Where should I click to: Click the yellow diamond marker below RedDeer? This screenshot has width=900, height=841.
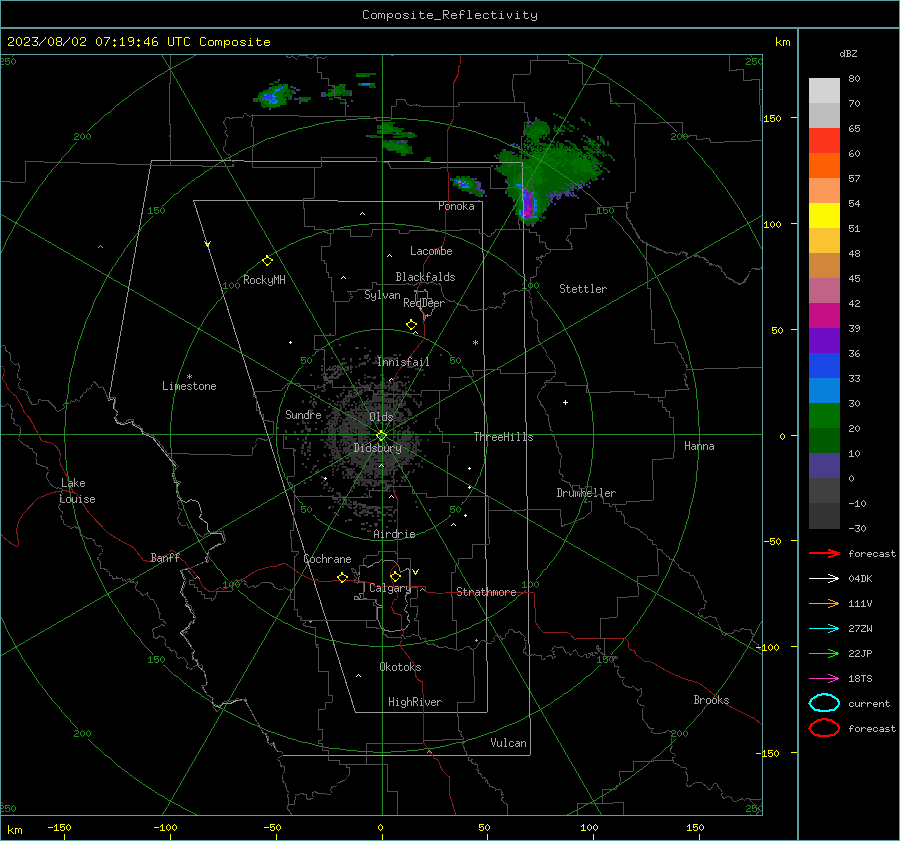(x=411, y=325)
